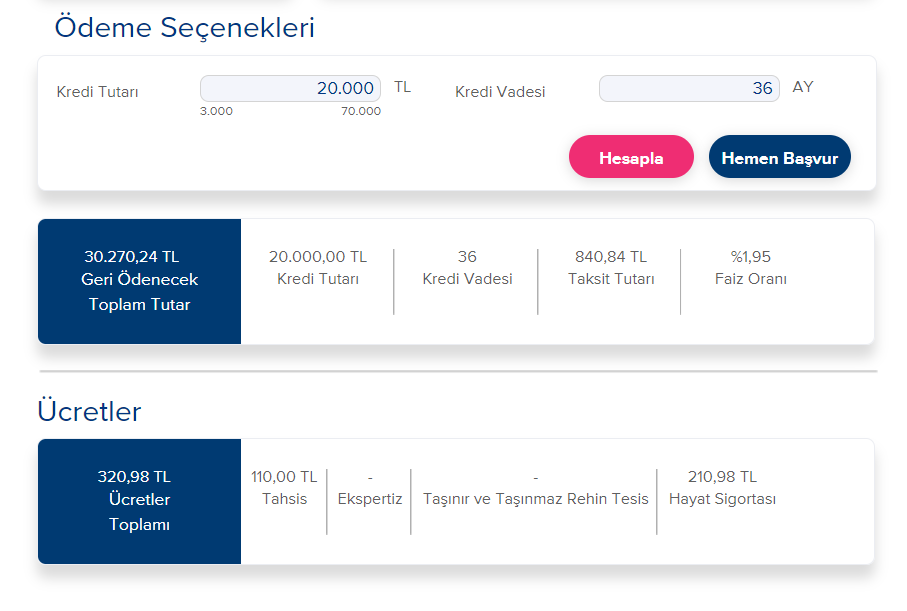The width and height of the screenshot is (907, 611).
Task: Select the Ekspertiz column
Action: [x=369, y=486]
